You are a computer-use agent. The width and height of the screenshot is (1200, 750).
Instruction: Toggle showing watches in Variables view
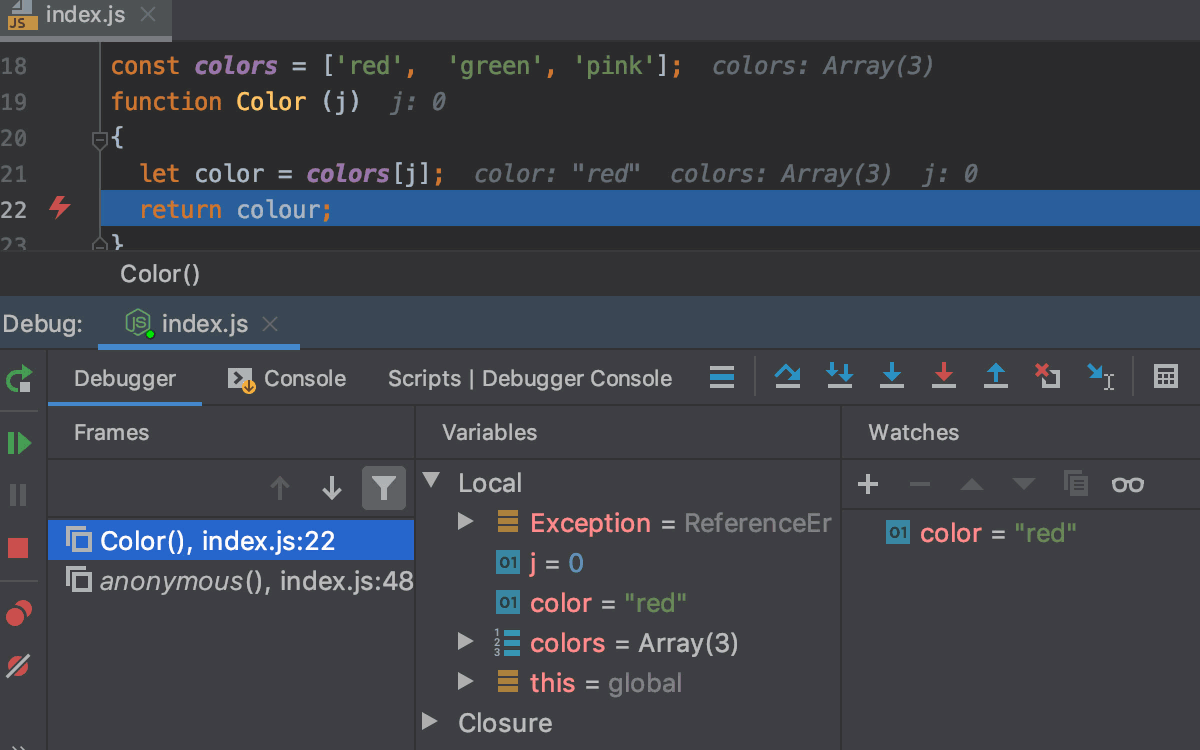[1128, 484]
